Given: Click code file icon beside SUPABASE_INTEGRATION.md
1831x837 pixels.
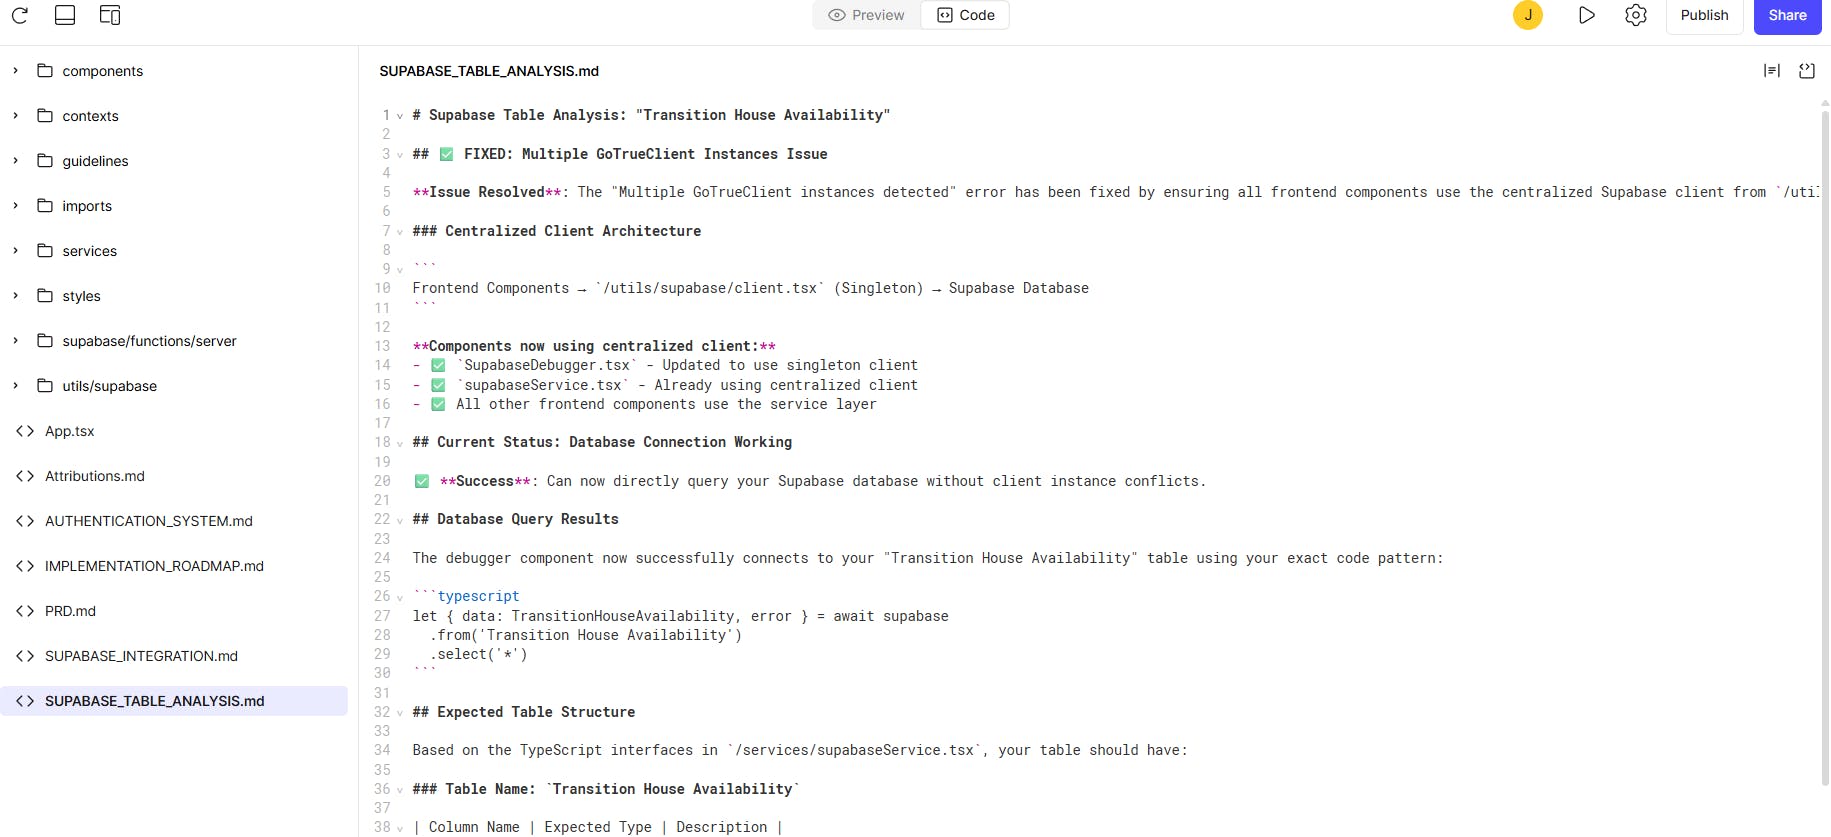Looking at the screenshot, I should (25, 656).
